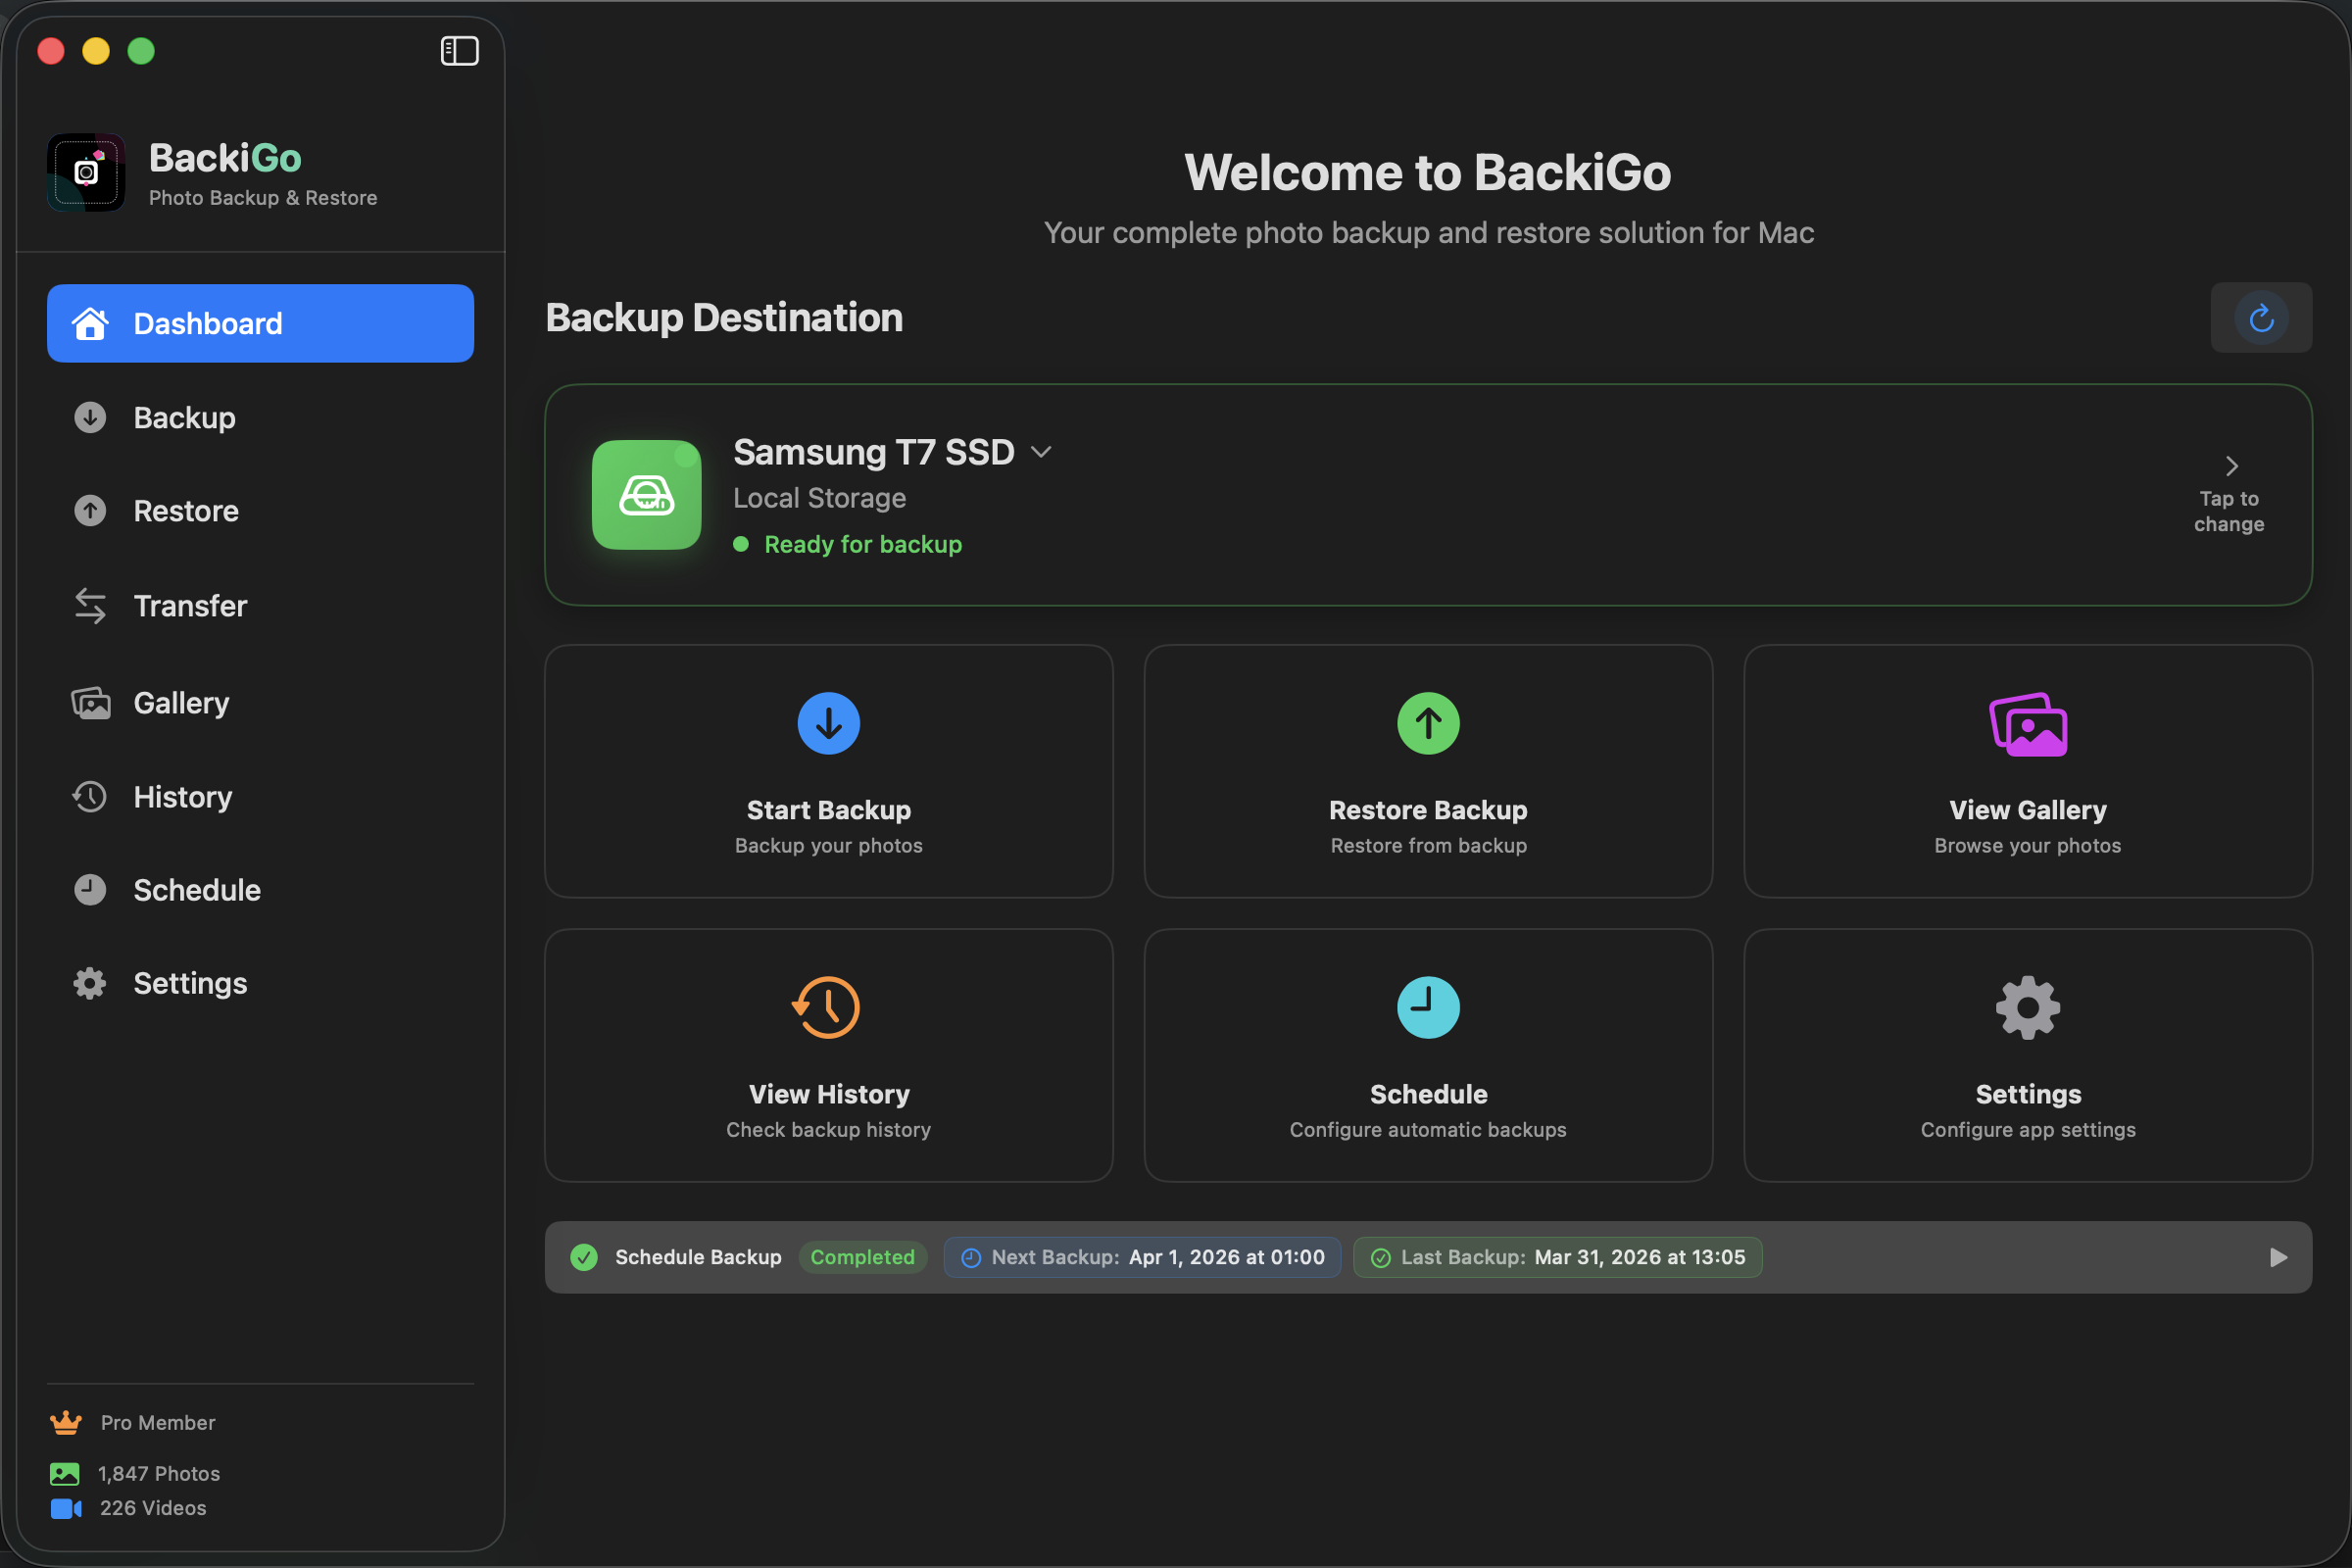The width and height of the screenshot is (2352, 1568).
Task: Select Backup in the sidebar
Action: pyautogui.click(x=185, y=418)
